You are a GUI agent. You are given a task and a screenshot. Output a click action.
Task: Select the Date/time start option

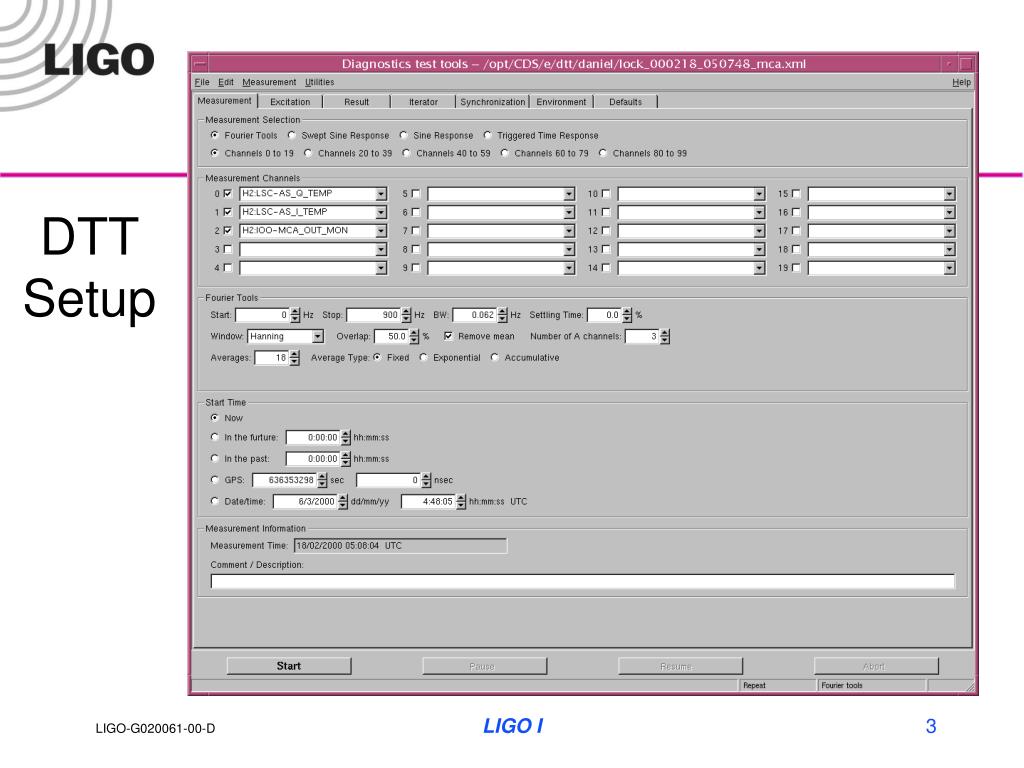pyautogui.click(x=214, y=501)
